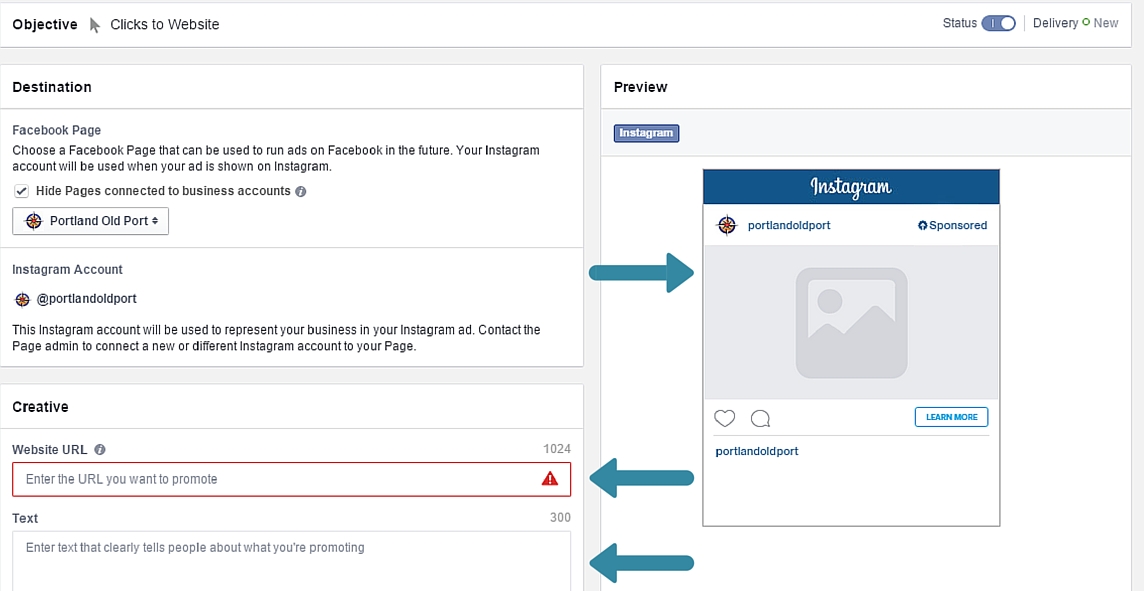The width and height of the screenshot is (1144, 591).
Task: Open the Portland Old Port page dropdown
Action: (90, 221)
